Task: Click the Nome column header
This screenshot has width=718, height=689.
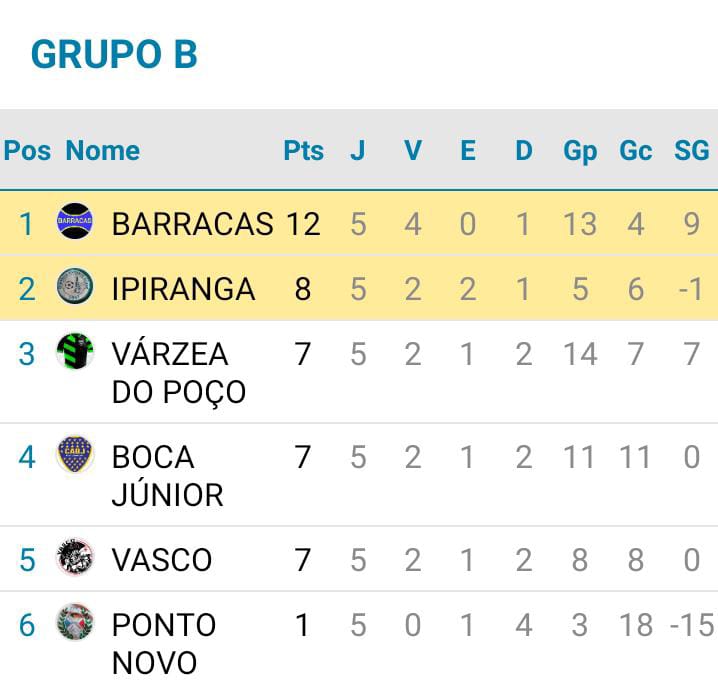Action: [103, 150]
